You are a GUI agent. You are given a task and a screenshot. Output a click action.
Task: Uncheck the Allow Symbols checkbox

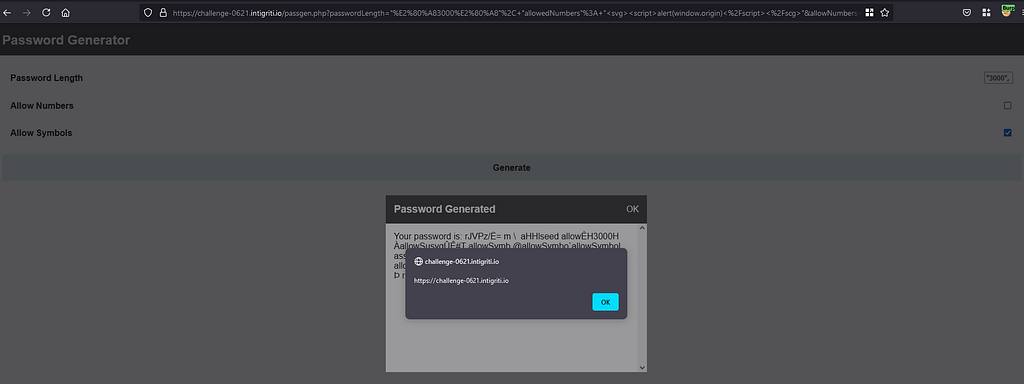click(1008, 133)
